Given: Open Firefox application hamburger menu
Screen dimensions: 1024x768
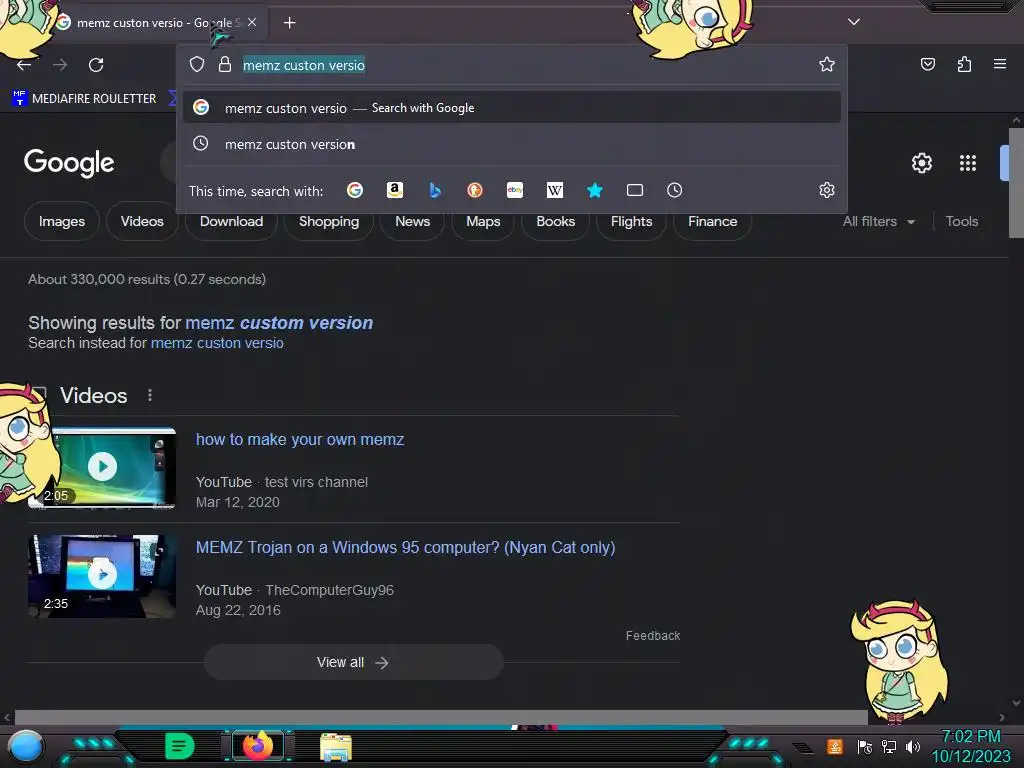Looking at the screenshot, I should point(999,64).
